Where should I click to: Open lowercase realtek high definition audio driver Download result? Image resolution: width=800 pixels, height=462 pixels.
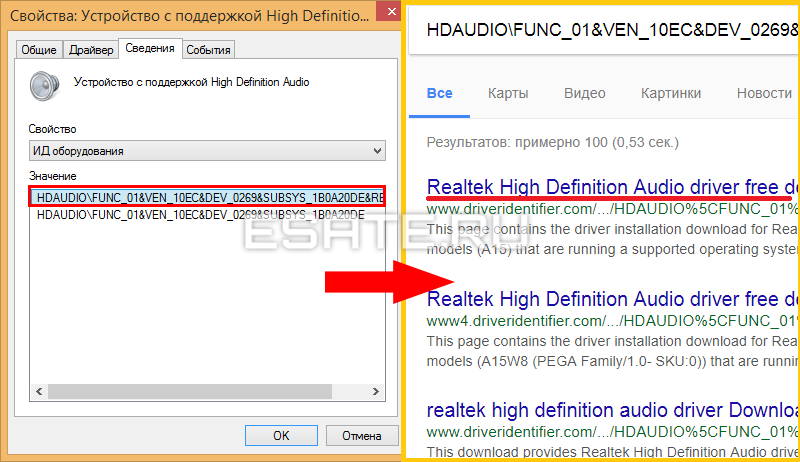click(611, 410)
